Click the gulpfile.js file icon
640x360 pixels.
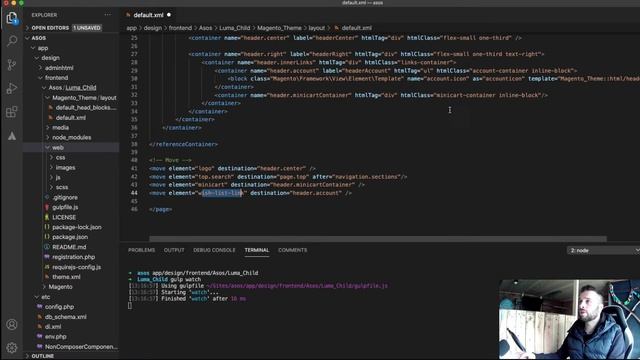point(47,207)
